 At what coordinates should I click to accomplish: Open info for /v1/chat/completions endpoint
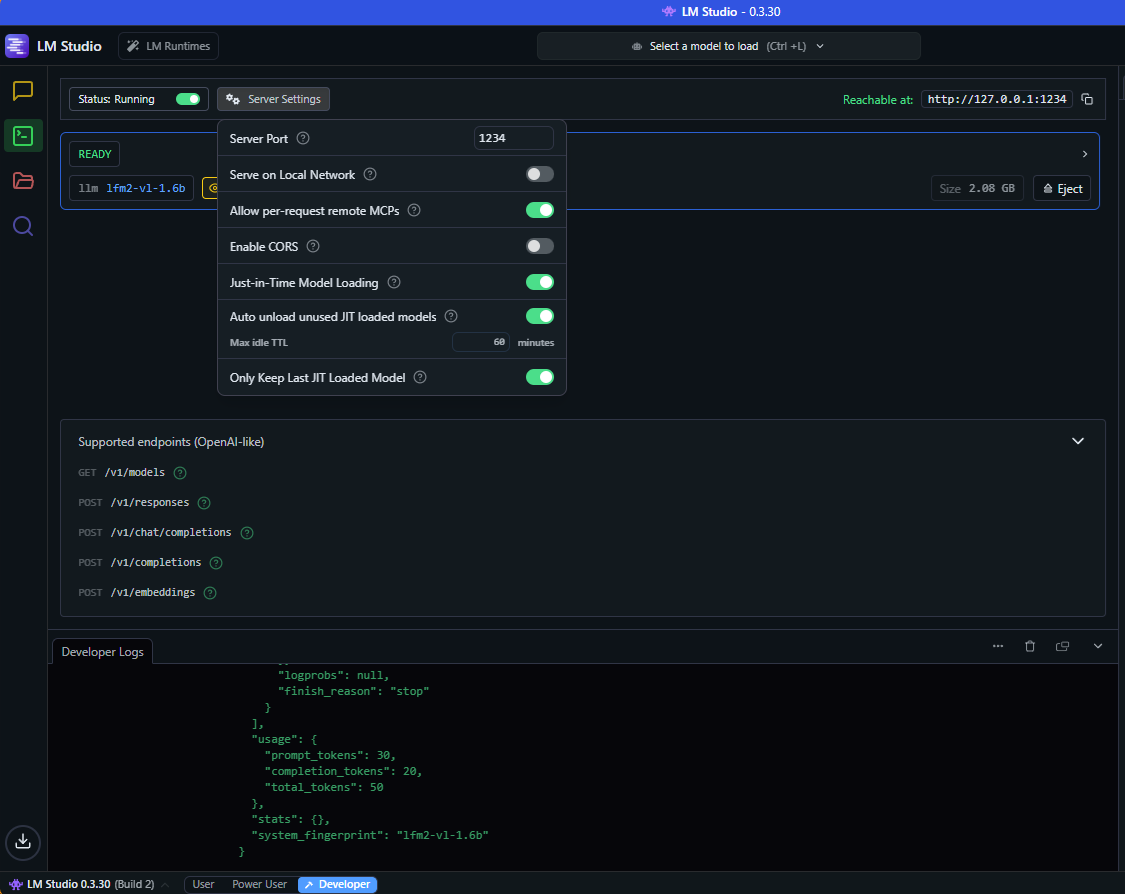[247, 533]
